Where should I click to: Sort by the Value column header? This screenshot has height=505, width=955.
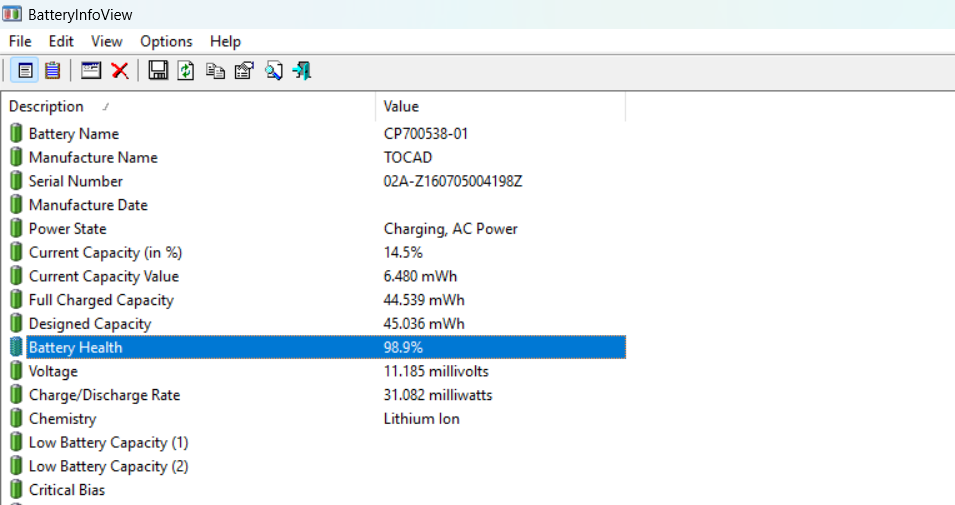[x=501, y=106]
